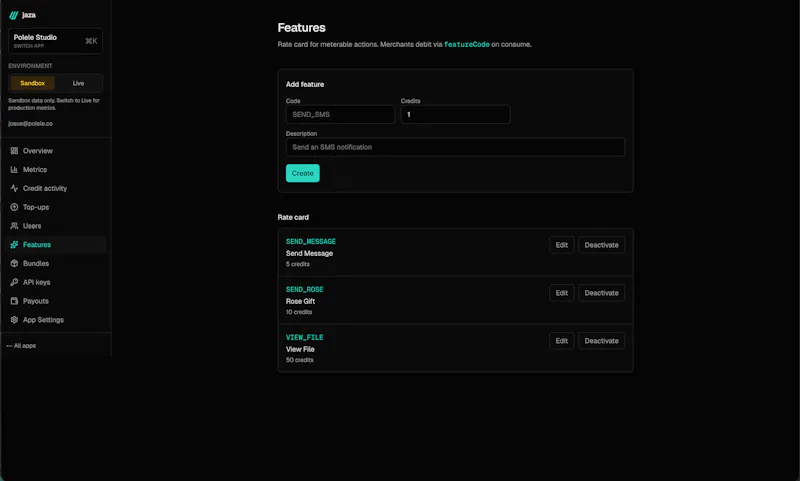Switch to the Live environment
Viewport: 800px width, 481px height.
pos(78,83)
